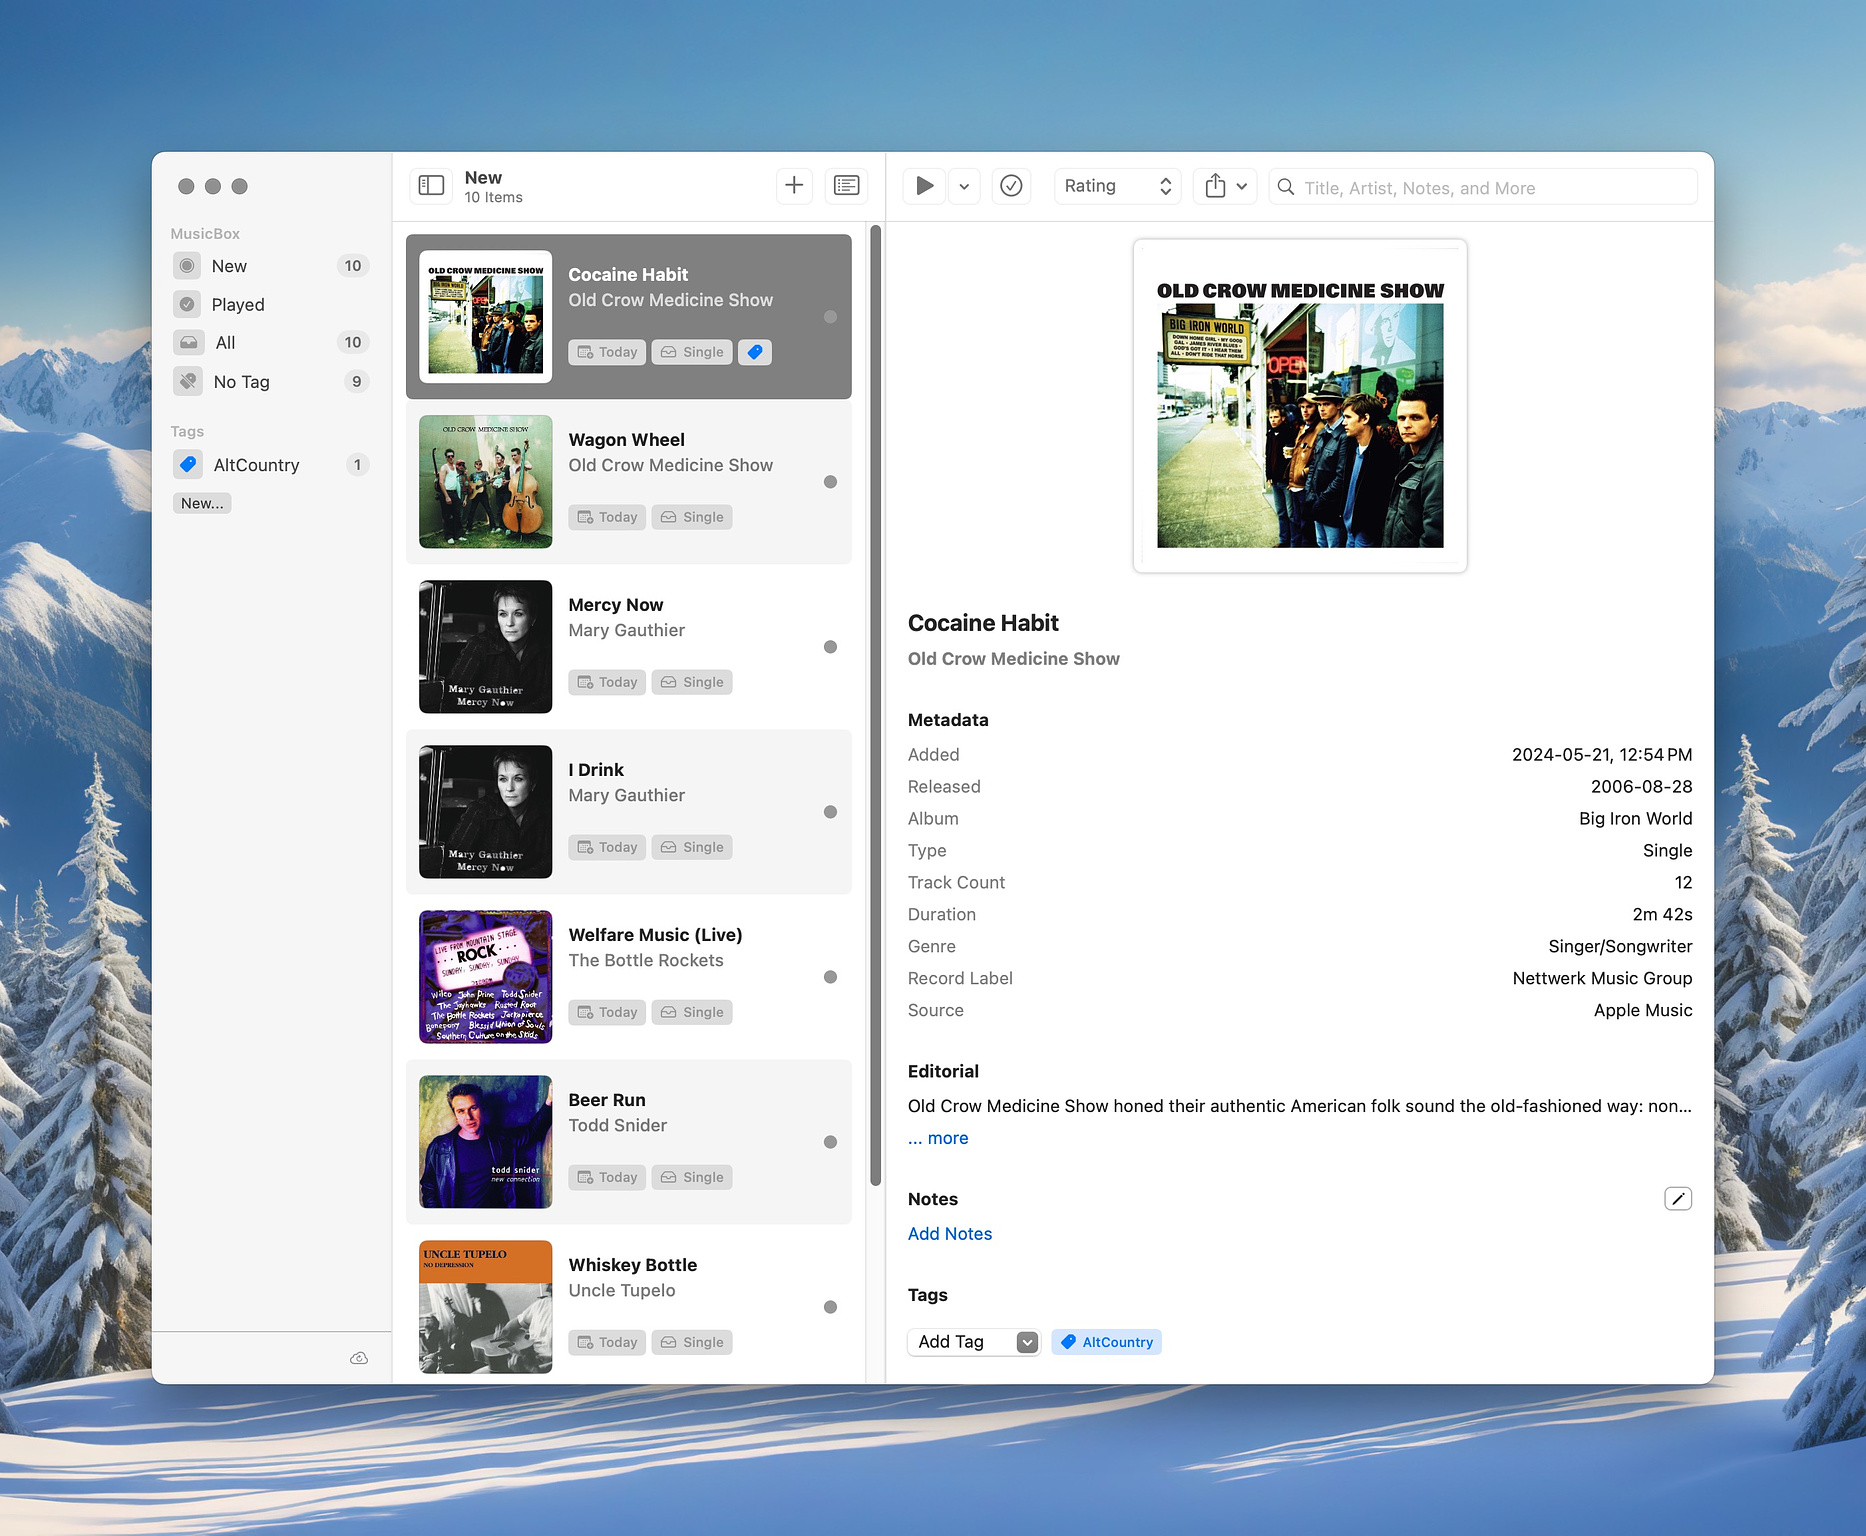1866x1536 pixels.
Task: Play the selected song
Action: coord(925,186)
